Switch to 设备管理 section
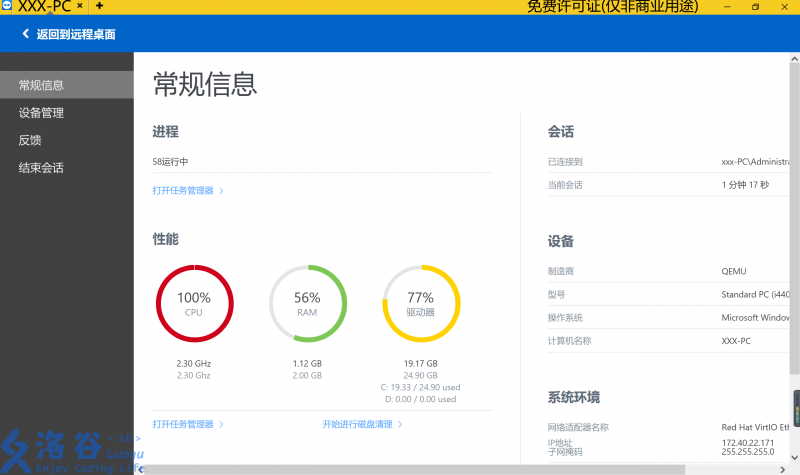The width and height of the screenshot is (800, 475). pyautogui.click(x=41, y=113)
